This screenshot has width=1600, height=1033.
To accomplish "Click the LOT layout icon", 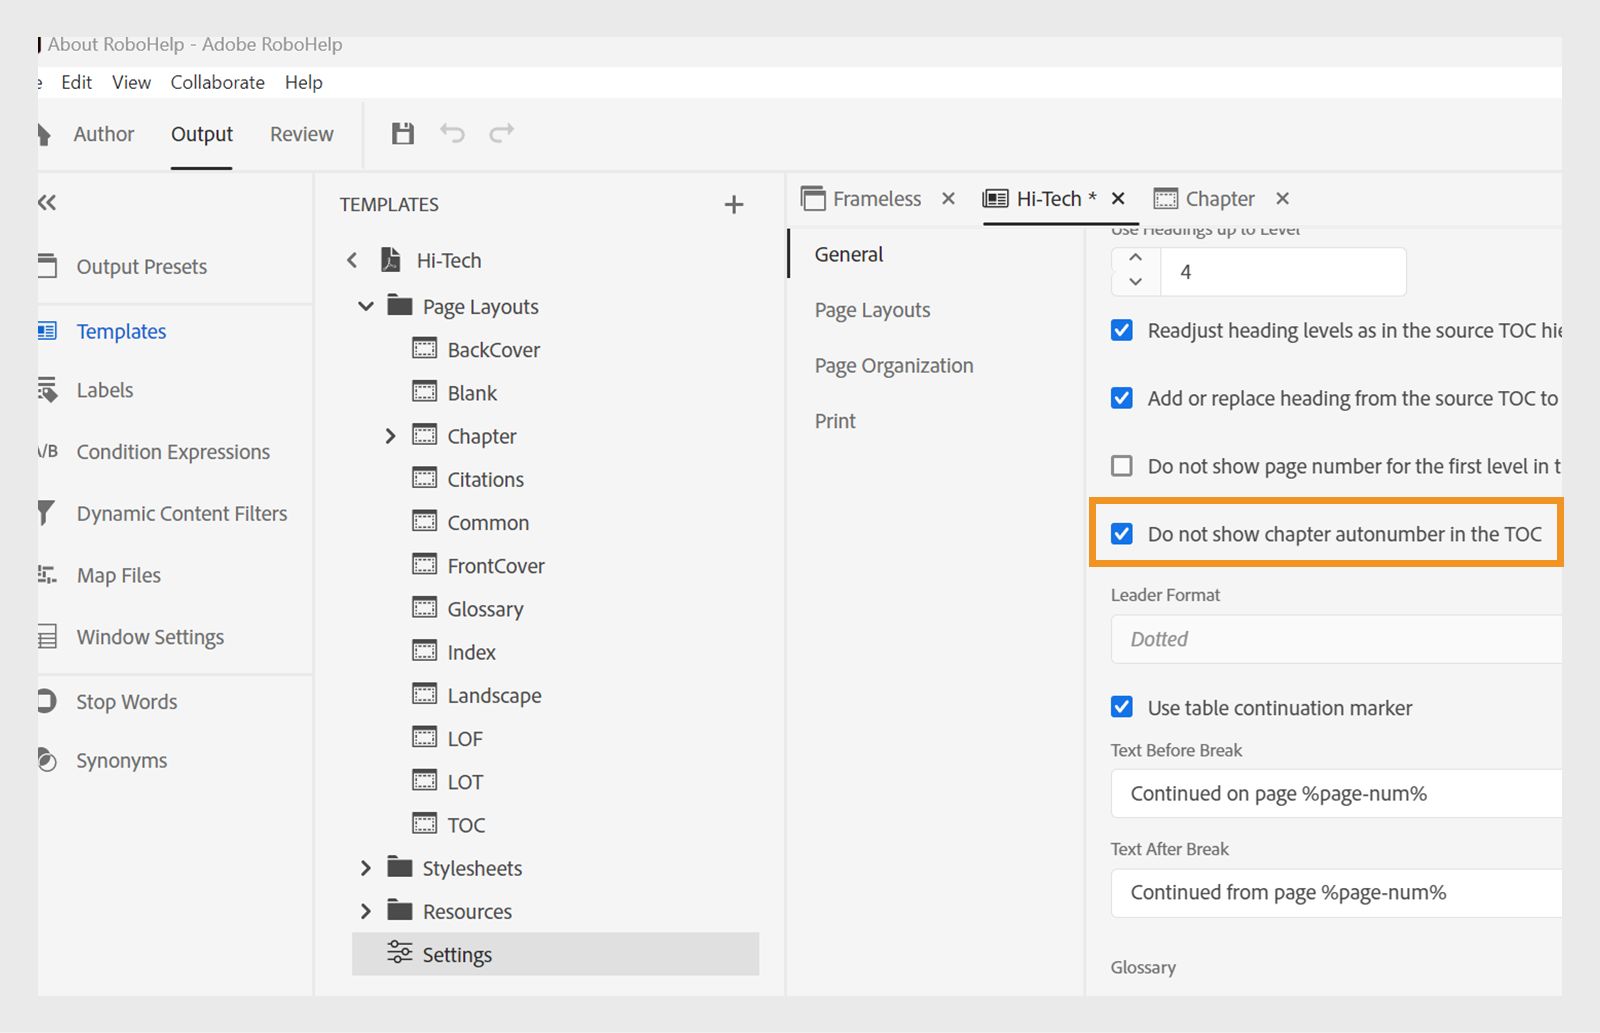I will (425, 780).
